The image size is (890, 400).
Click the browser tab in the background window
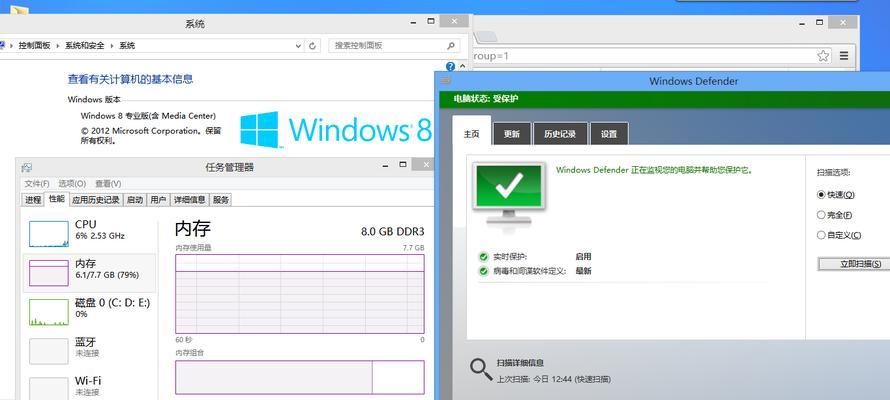484,37
